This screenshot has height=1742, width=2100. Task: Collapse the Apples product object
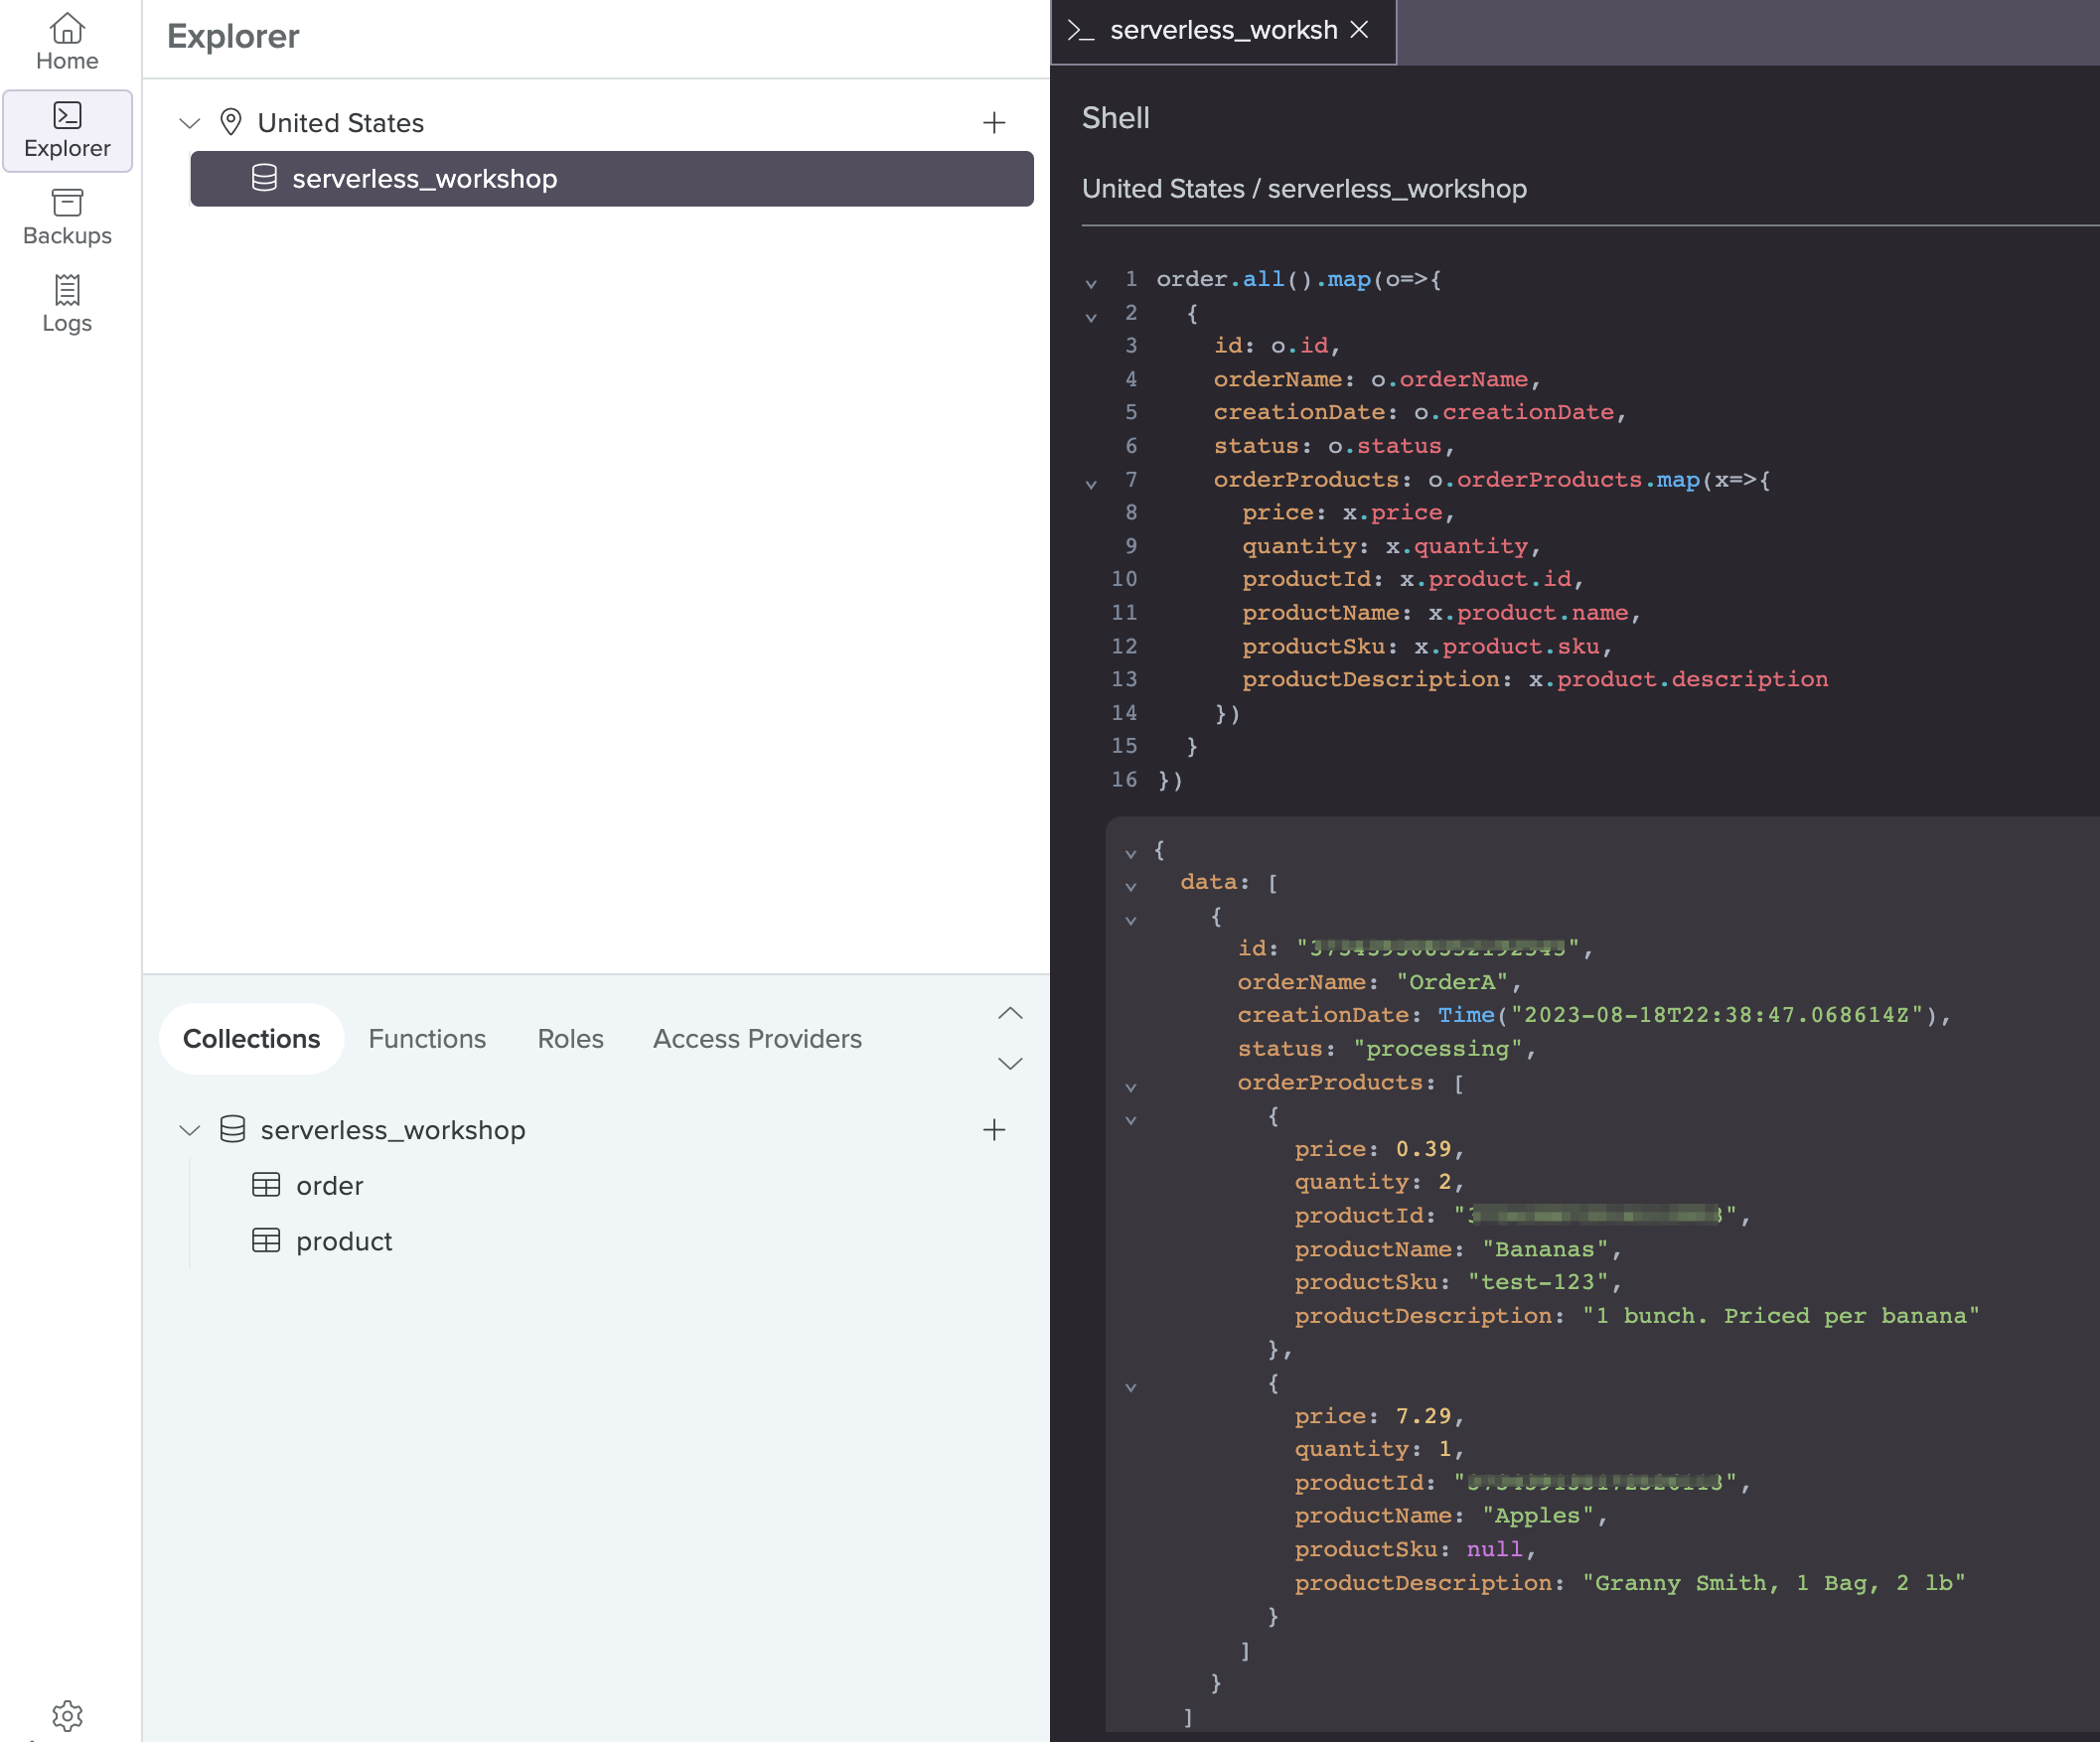1130,1388
